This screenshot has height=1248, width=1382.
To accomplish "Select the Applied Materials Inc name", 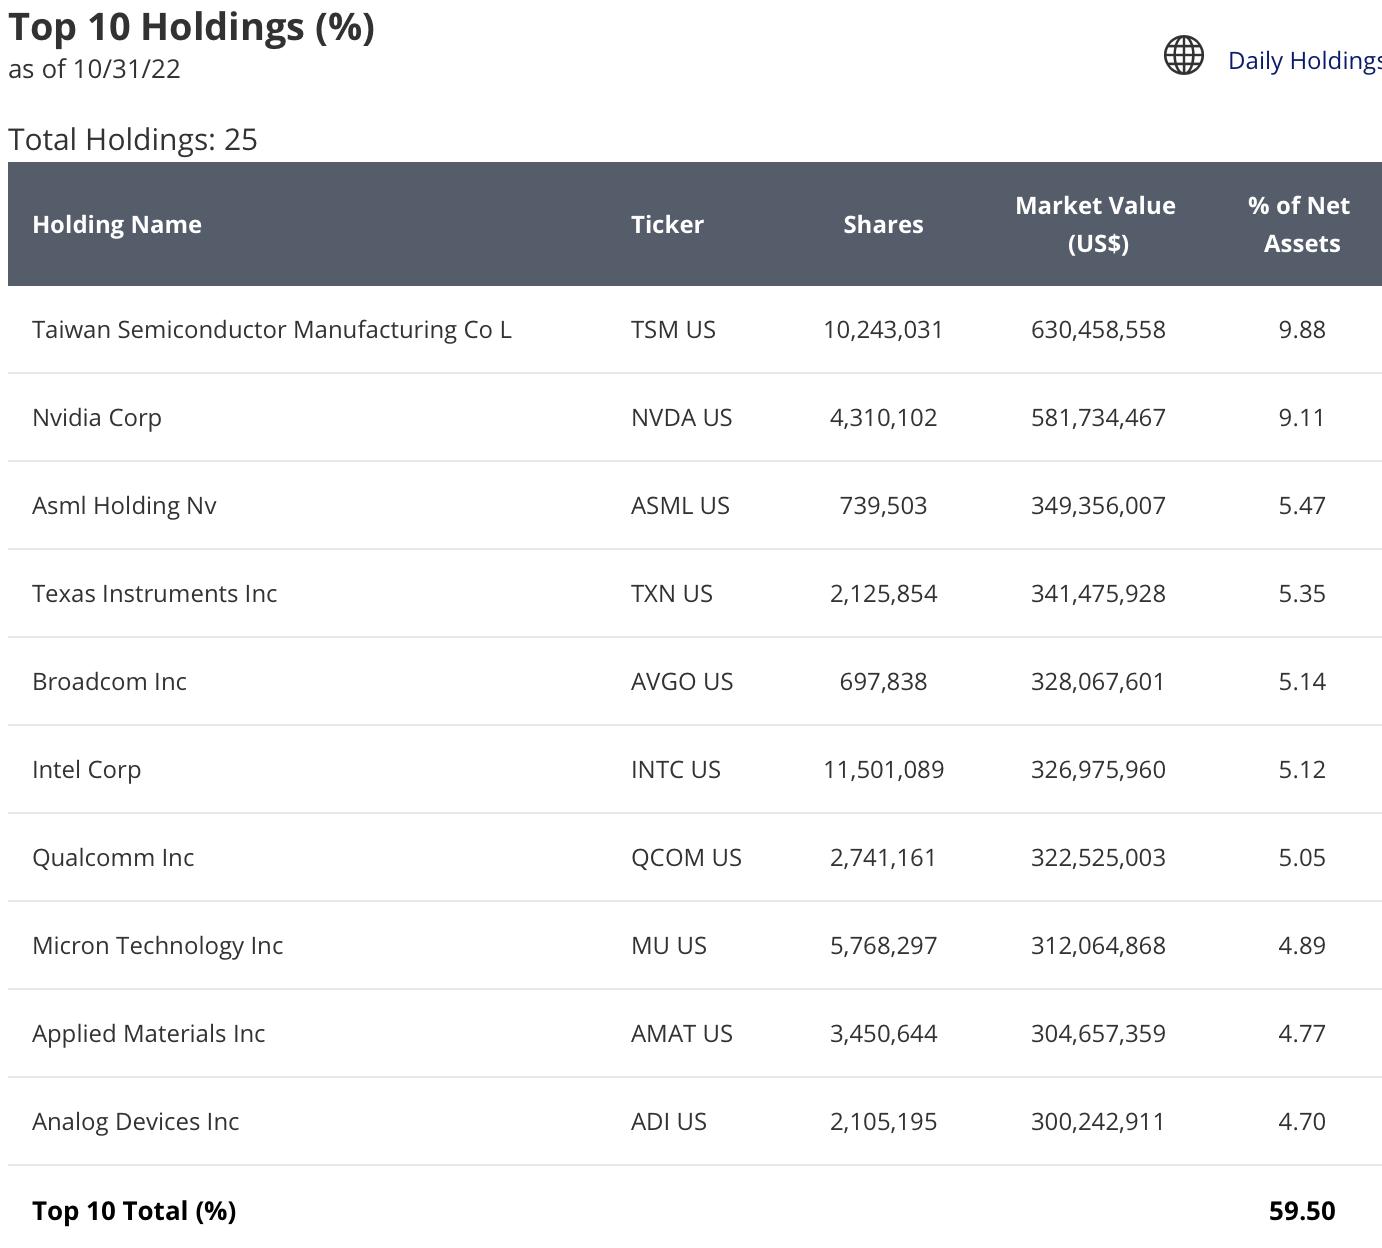I will pyautogui.click(x=149, y=1034).
